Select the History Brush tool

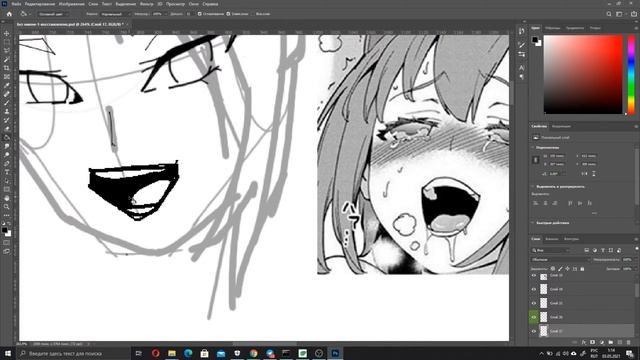click(7, 120)
